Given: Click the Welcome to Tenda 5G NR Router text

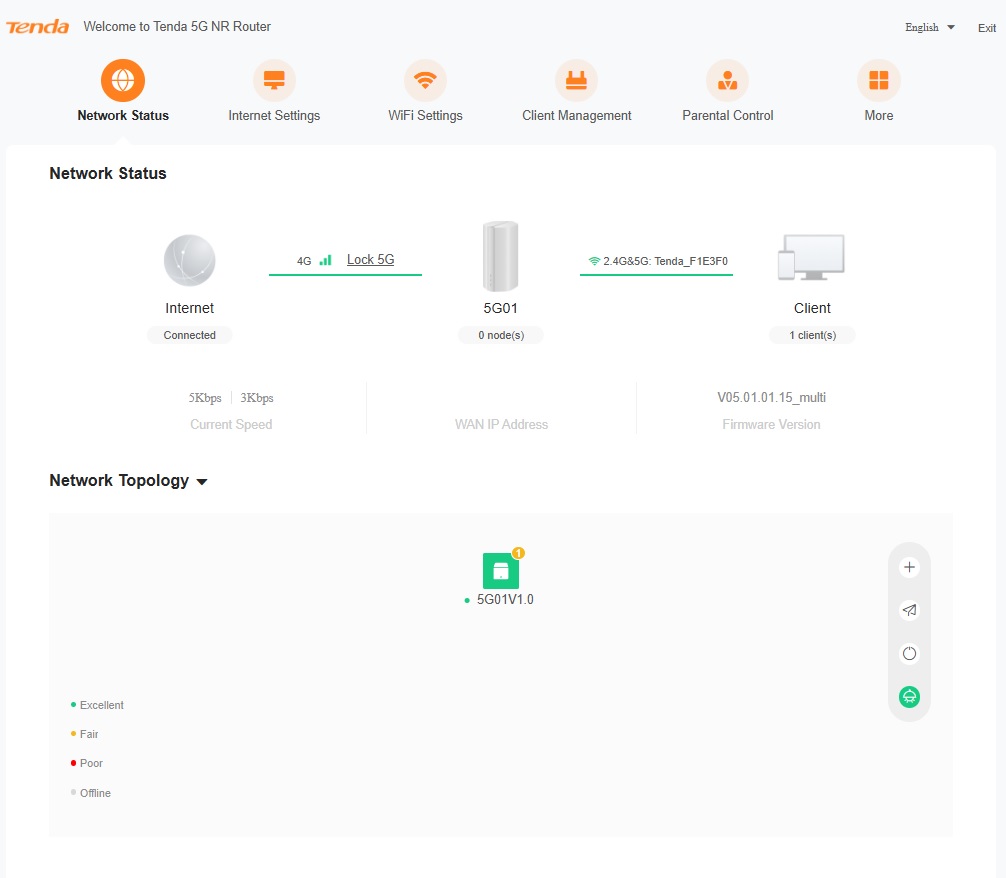Looking at the screenshot, I should [177, 26].
